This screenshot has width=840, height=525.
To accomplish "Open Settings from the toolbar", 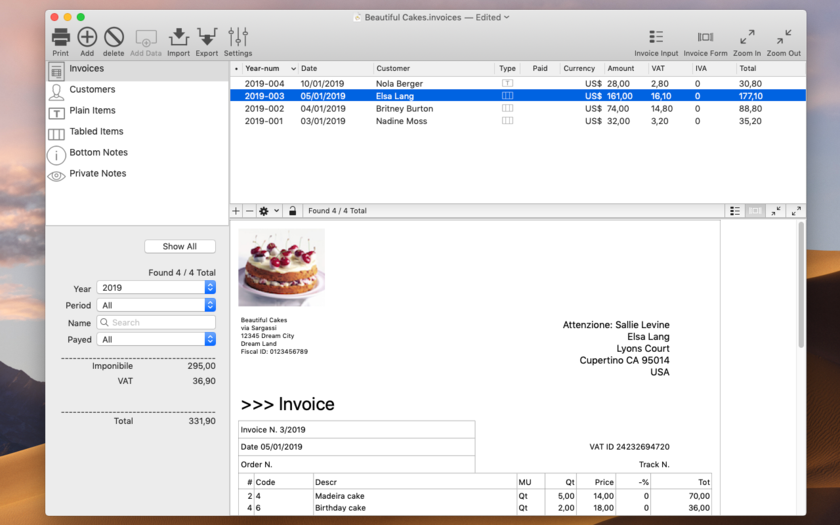I will point(238,38).
